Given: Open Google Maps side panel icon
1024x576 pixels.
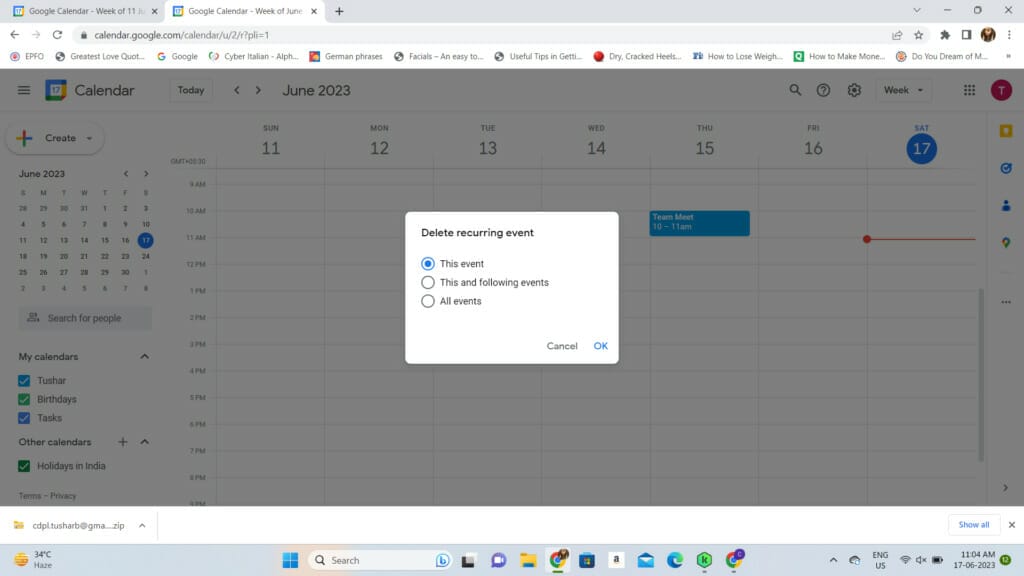Looking at the screenshot, I should point(1006,242).
